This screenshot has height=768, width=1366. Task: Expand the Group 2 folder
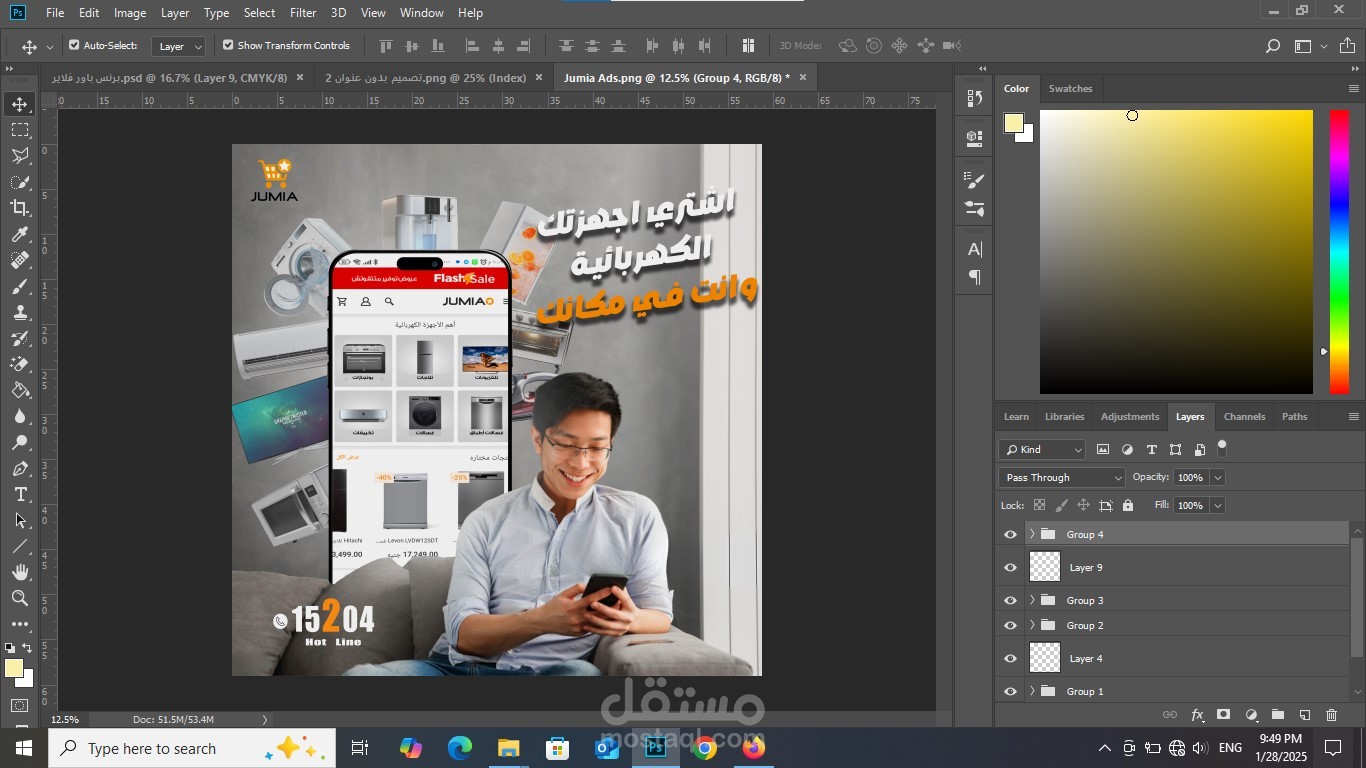click(1032, 625)
